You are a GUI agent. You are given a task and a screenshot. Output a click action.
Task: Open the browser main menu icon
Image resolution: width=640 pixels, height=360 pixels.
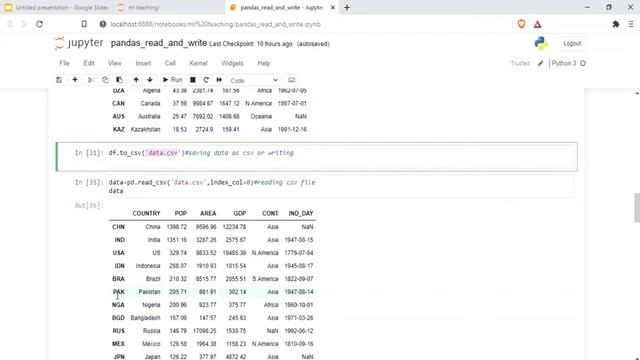tap(631, 24)
